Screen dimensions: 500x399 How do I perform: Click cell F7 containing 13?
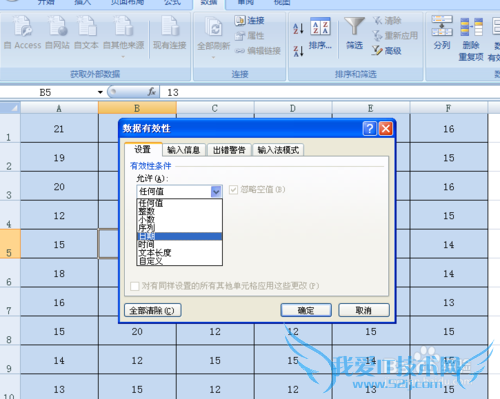449,302
